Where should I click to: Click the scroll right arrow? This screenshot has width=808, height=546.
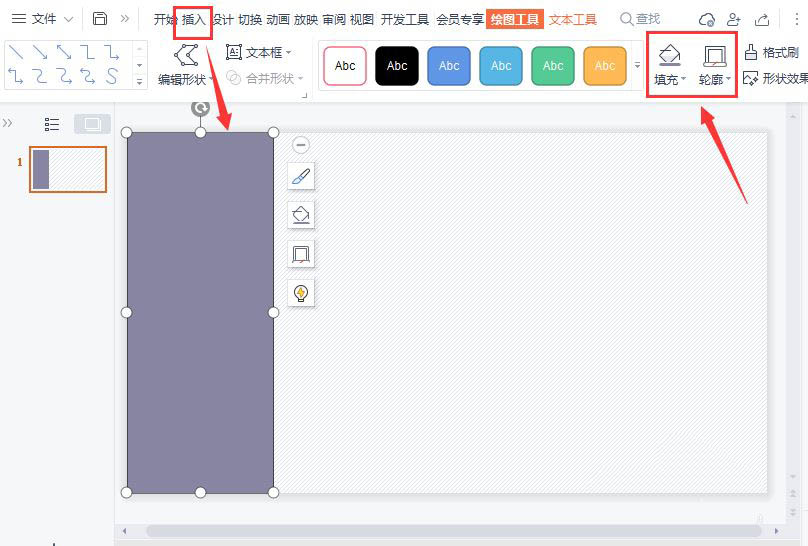pos(777,531)
